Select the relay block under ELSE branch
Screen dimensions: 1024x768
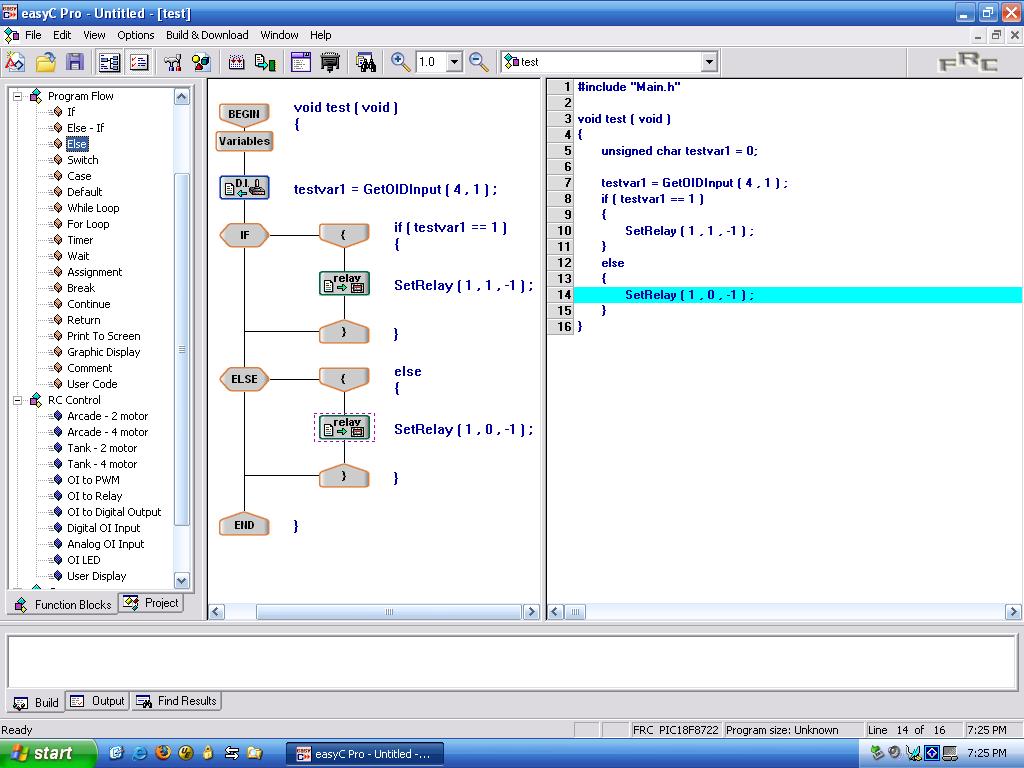pyautogui.click(x=344, y=428)
